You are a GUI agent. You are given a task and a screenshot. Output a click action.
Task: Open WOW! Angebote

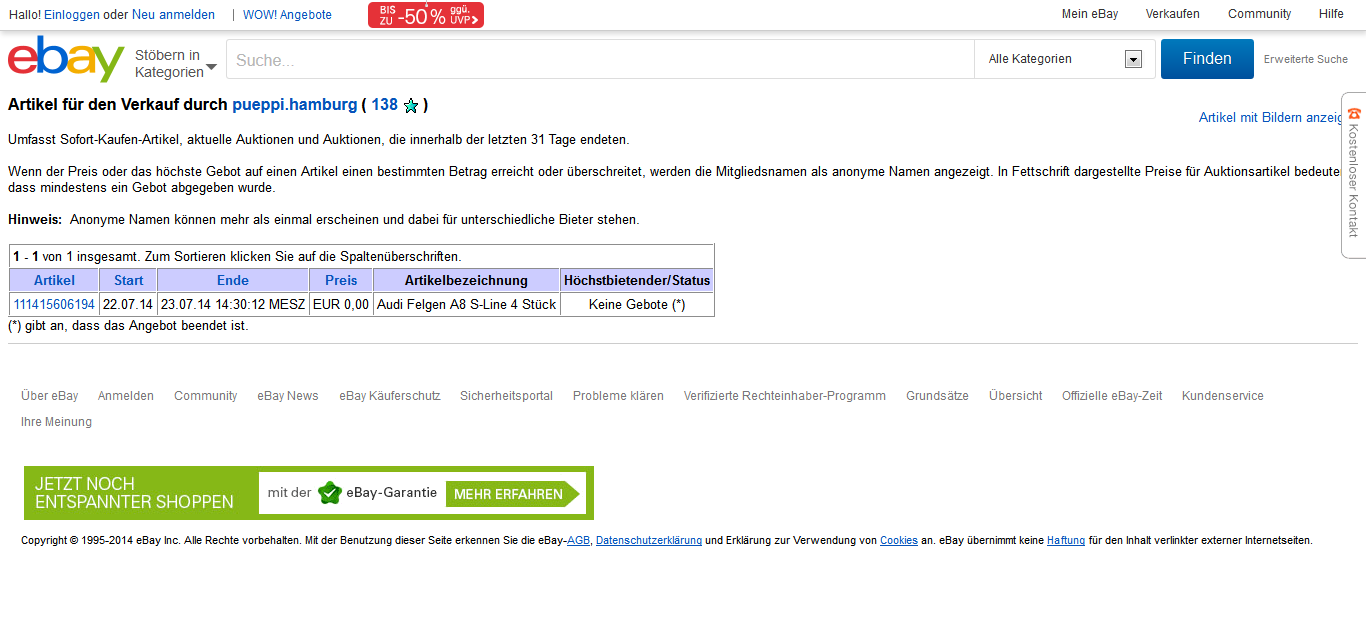pyautogui.click(x=287, y=15)
